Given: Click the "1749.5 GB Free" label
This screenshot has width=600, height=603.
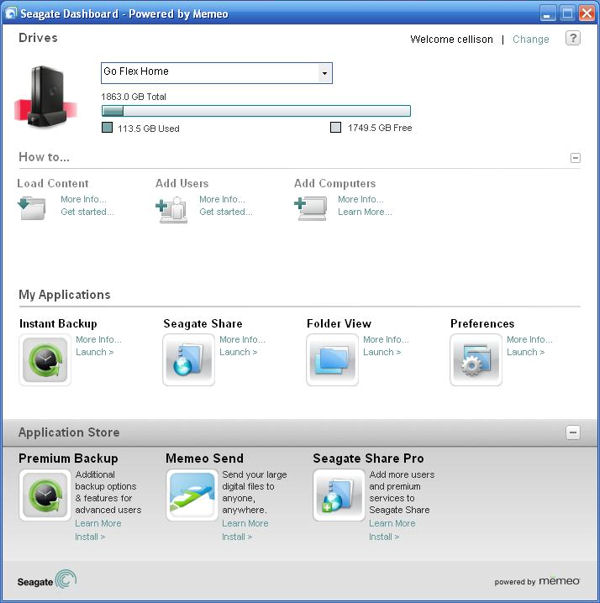Looking at the screenshot, I should click(x=380, y=128).
